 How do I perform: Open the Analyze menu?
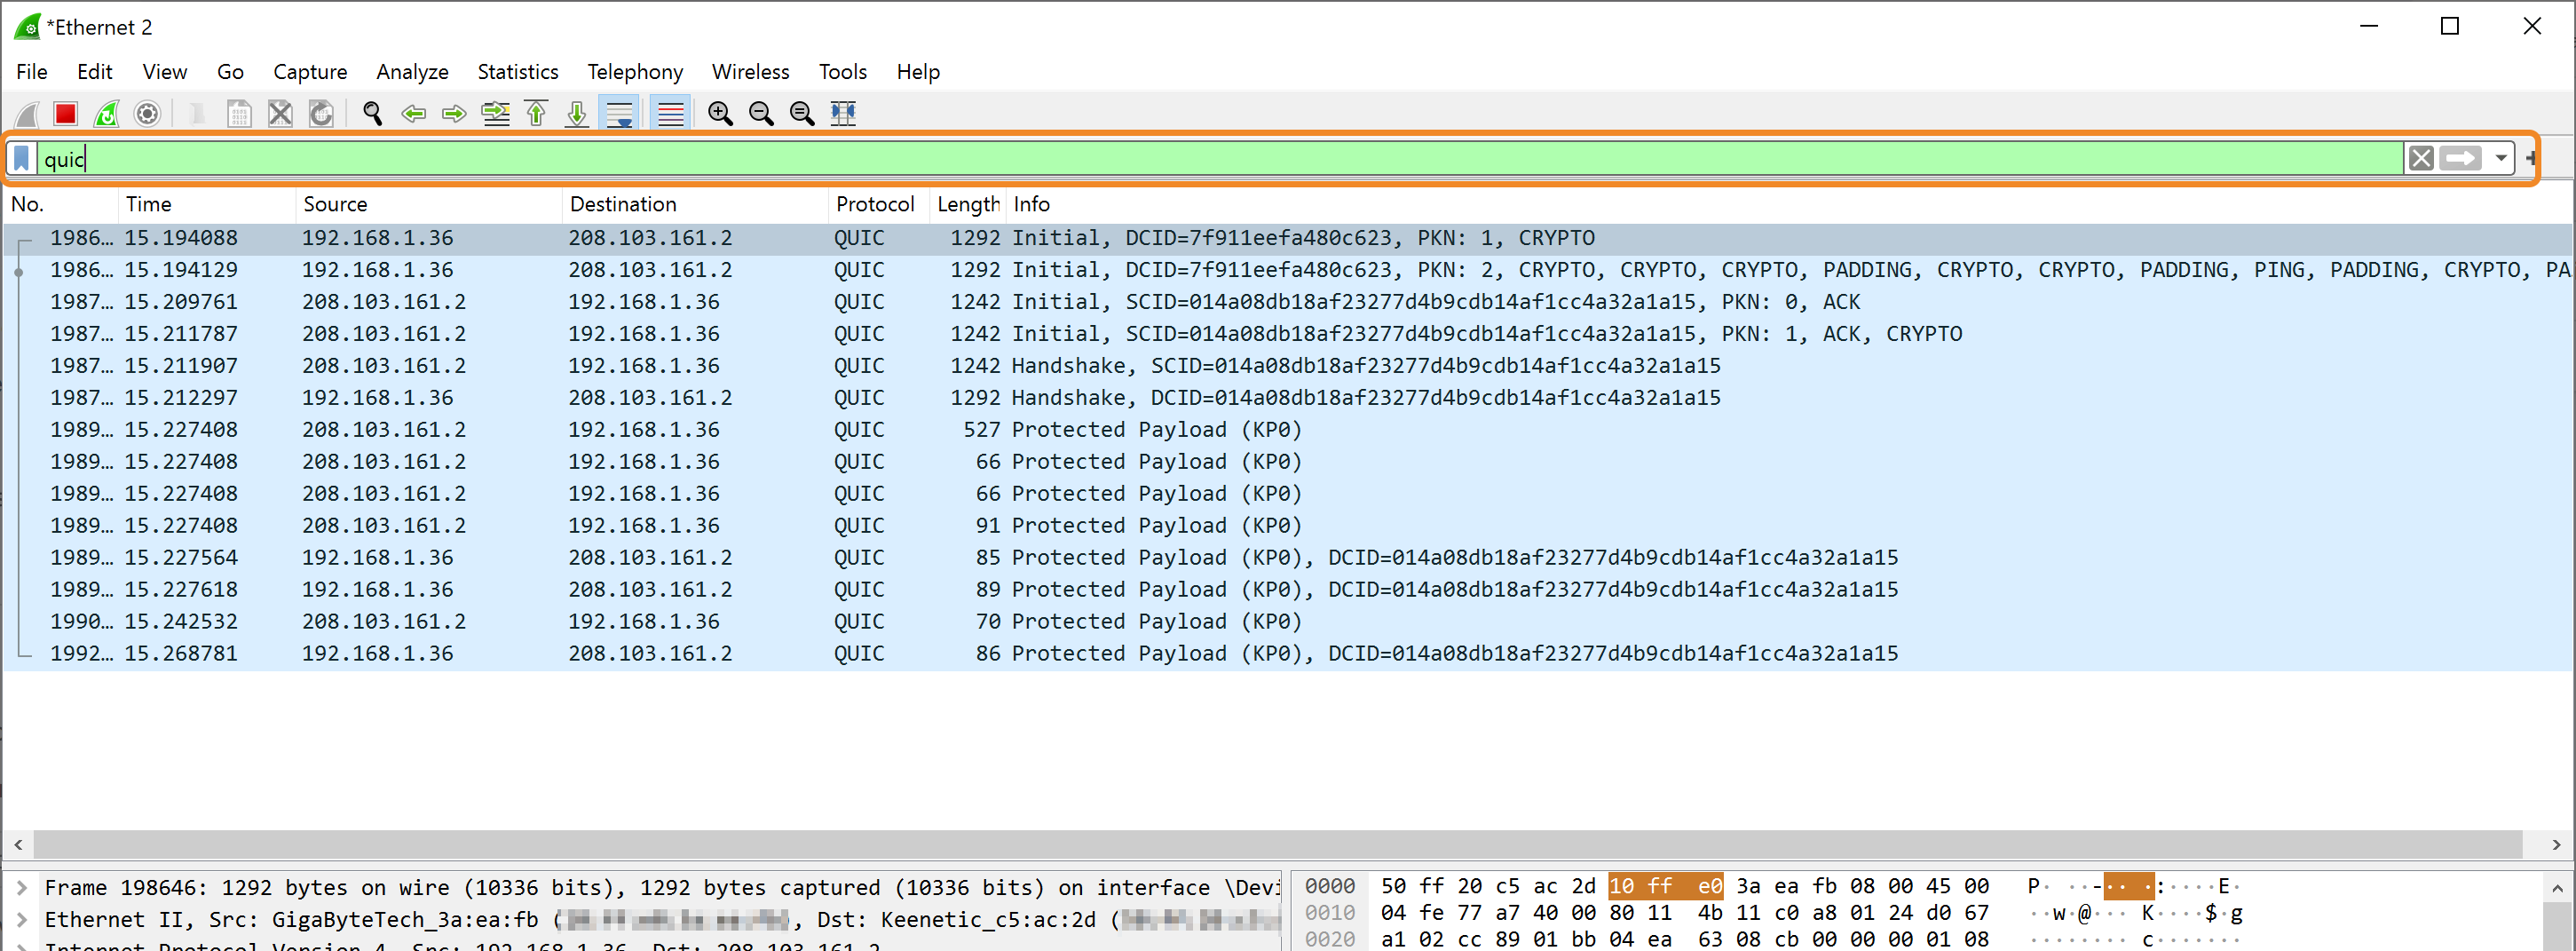click(412, 72)
